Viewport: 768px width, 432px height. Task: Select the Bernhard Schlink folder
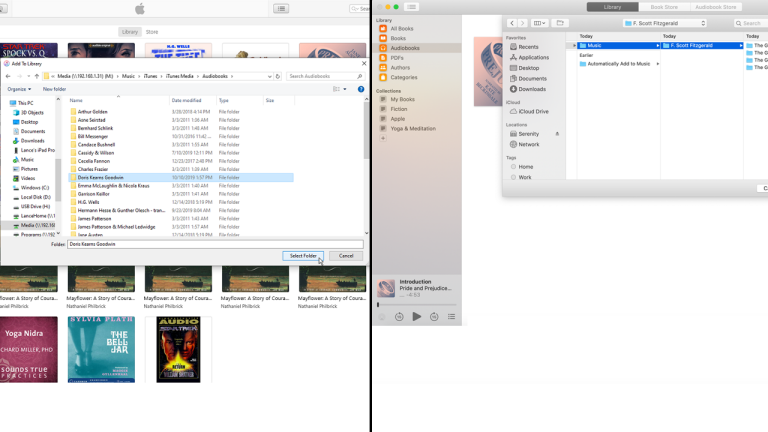[x=96, y=128]
